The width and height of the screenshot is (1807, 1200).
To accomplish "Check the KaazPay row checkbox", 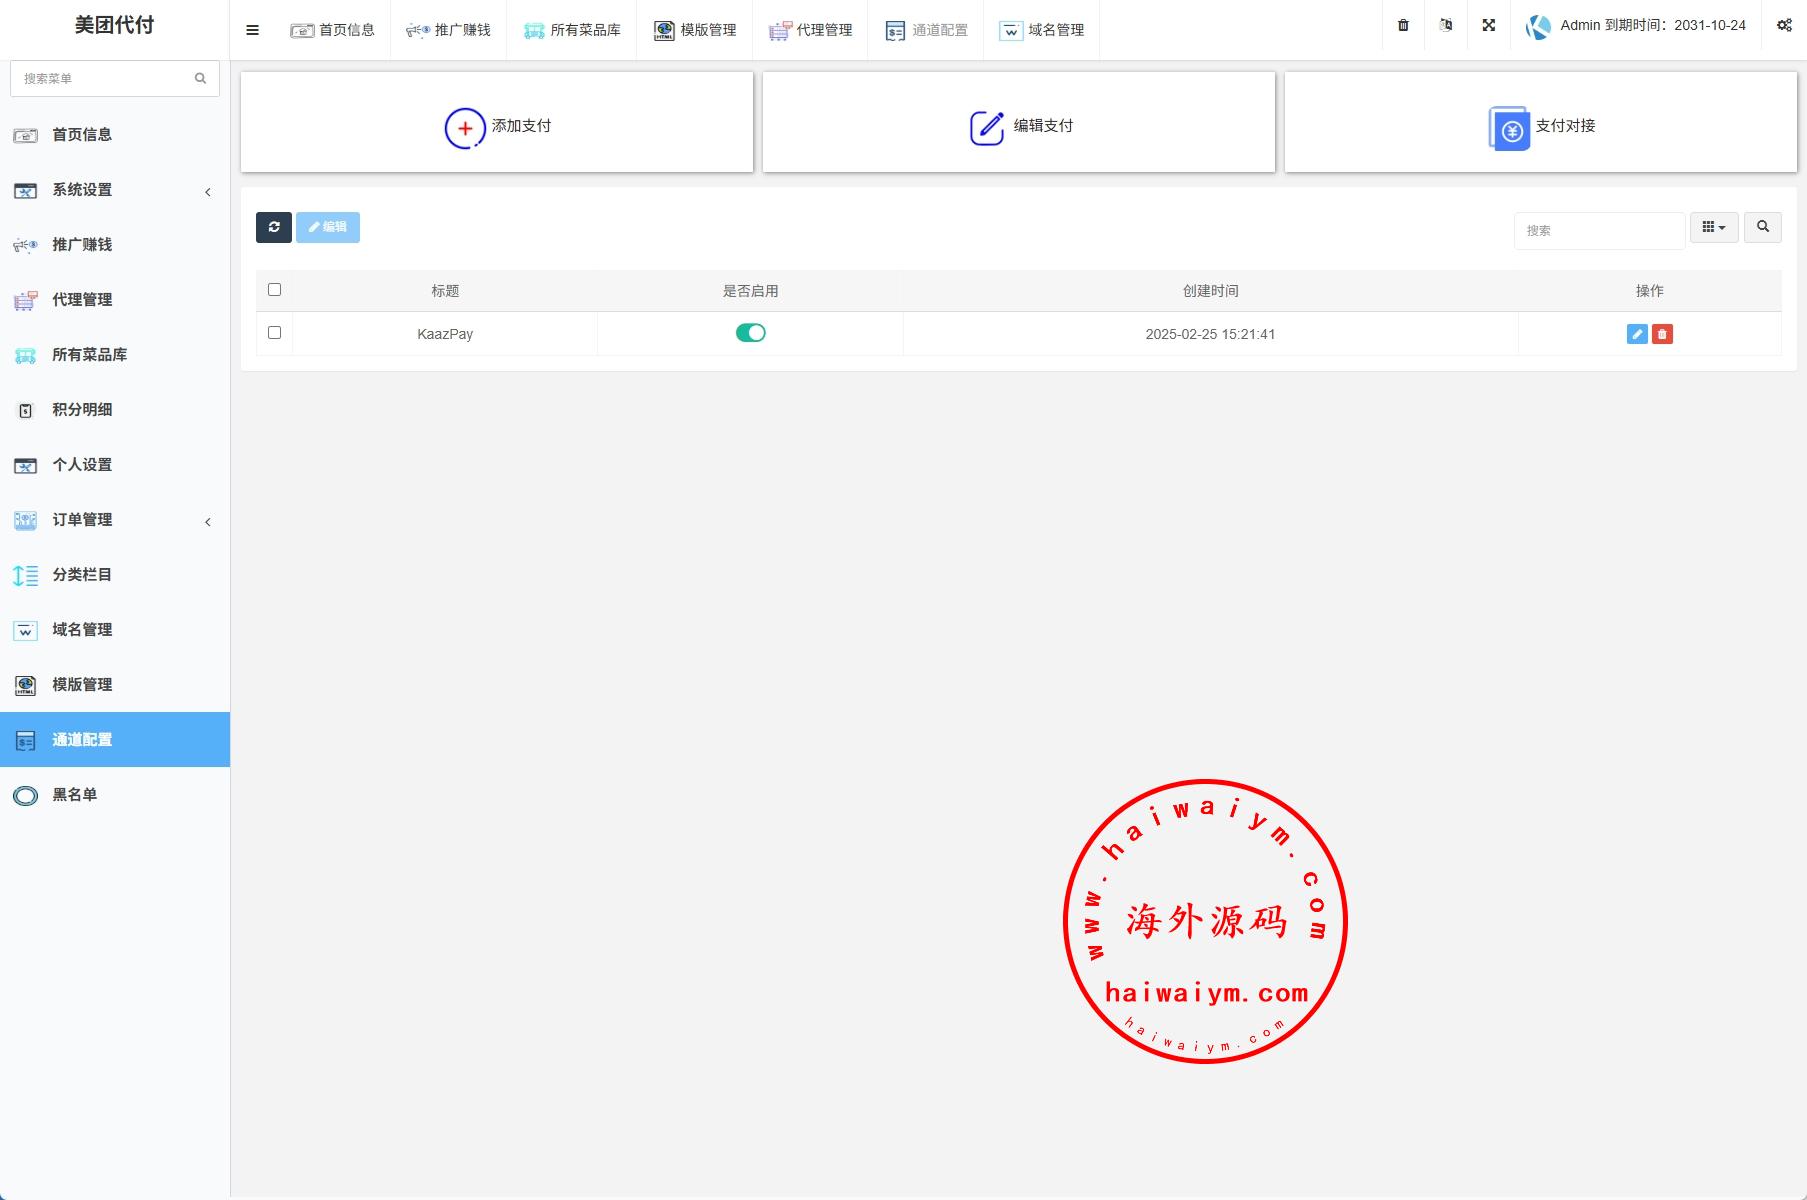I will coord(274,332).
